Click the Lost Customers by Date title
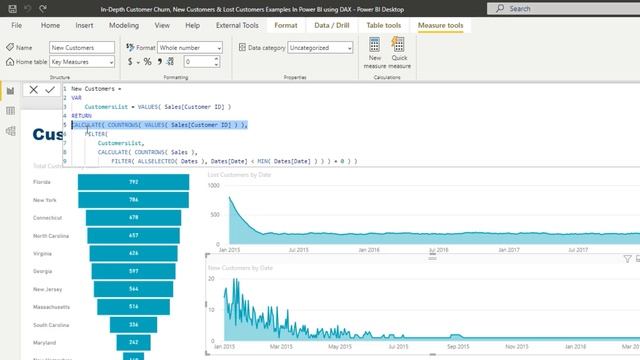The width and height of the screenshot is (640, 360). (x=239, y=175)
